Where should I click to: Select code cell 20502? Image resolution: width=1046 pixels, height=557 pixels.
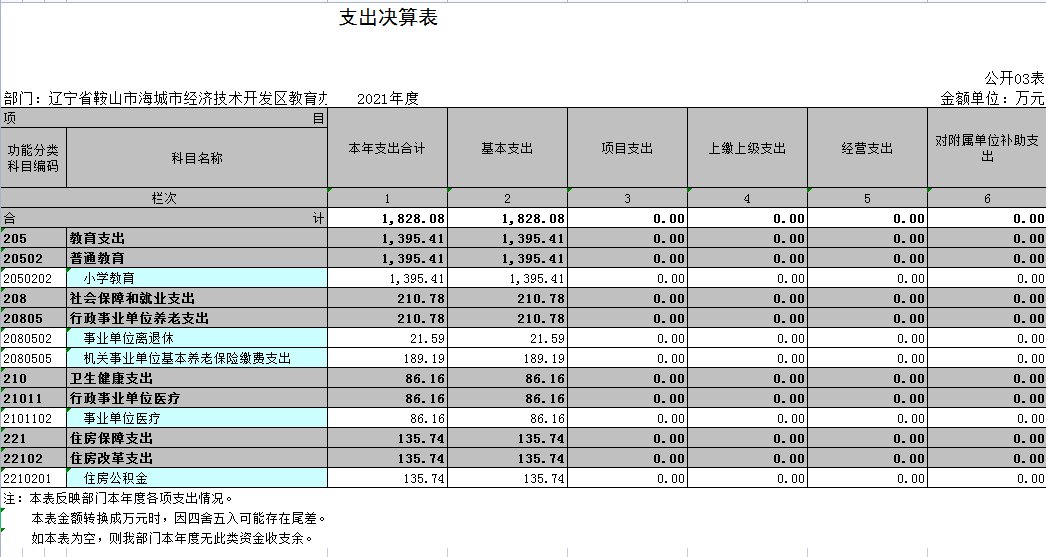tap(33, 258)
